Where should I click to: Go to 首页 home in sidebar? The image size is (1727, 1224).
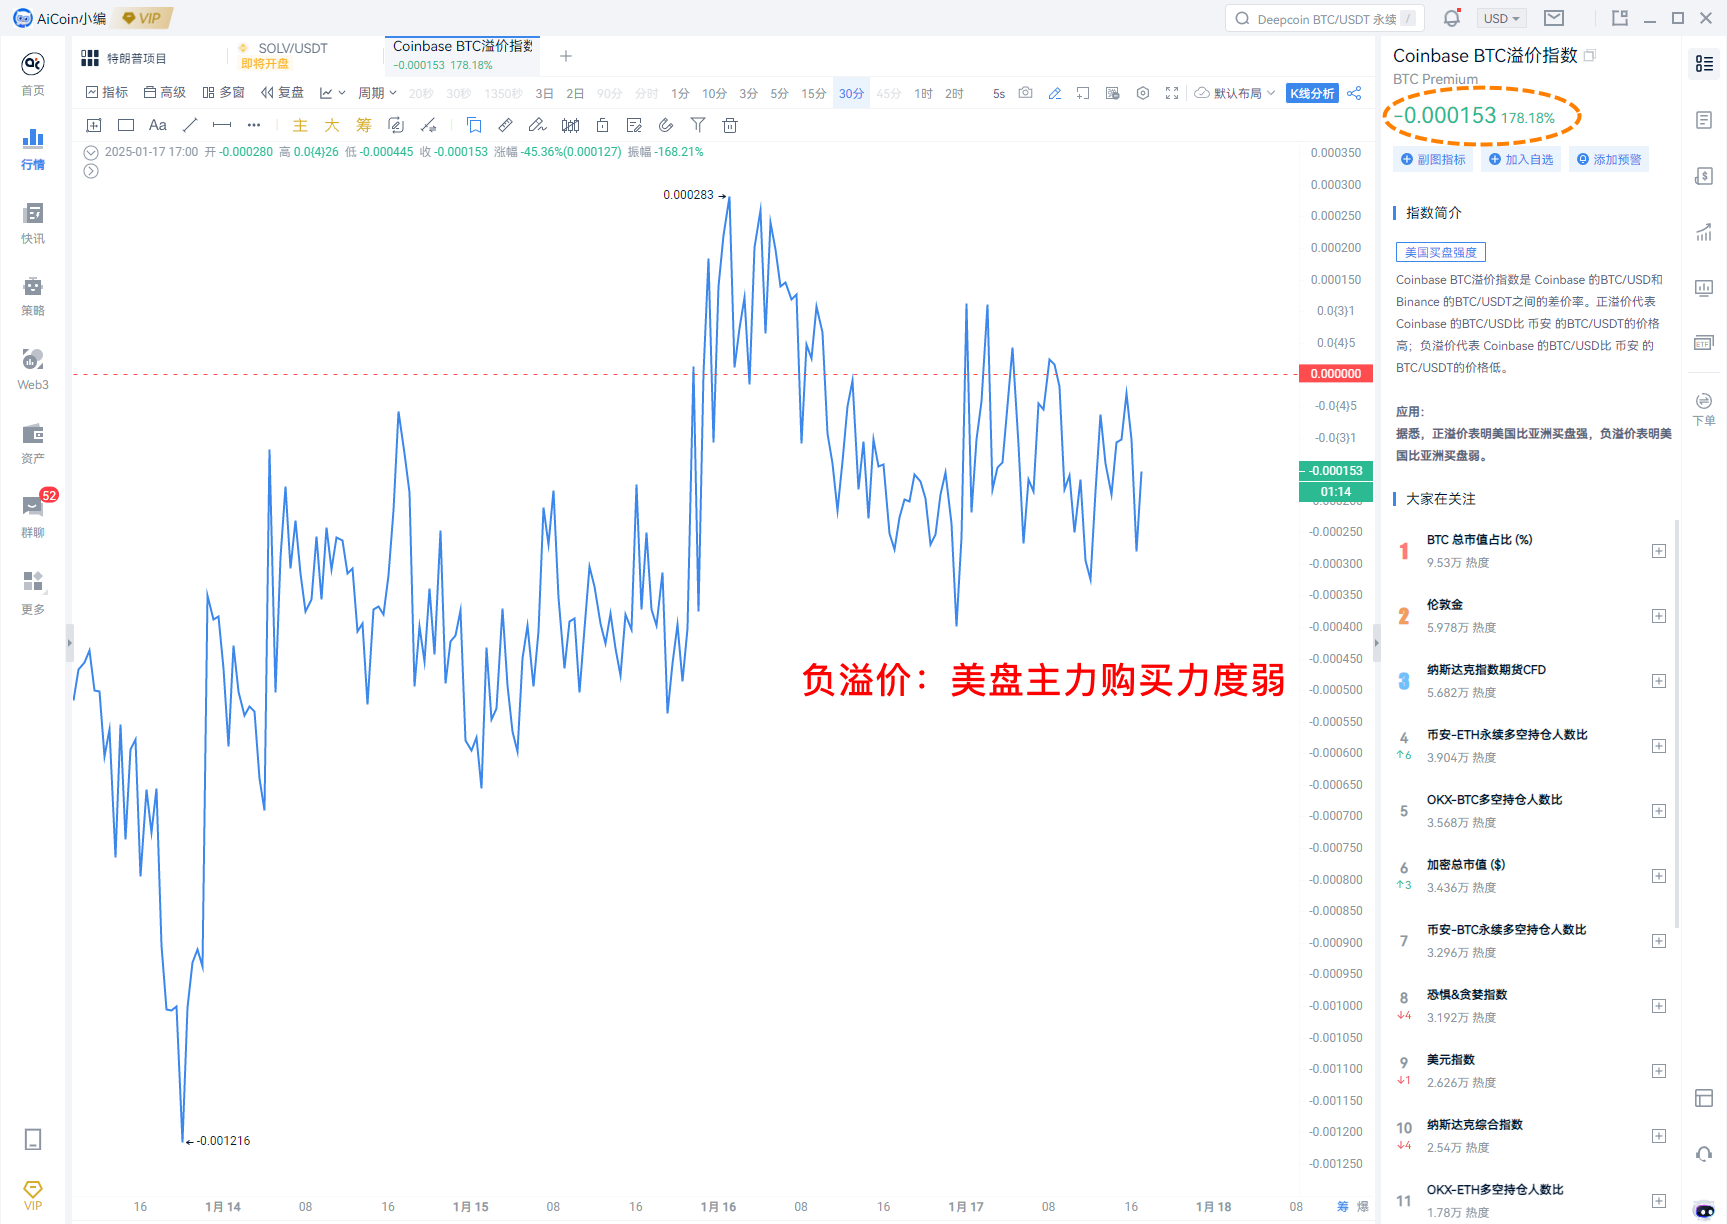tap(33, 74)
